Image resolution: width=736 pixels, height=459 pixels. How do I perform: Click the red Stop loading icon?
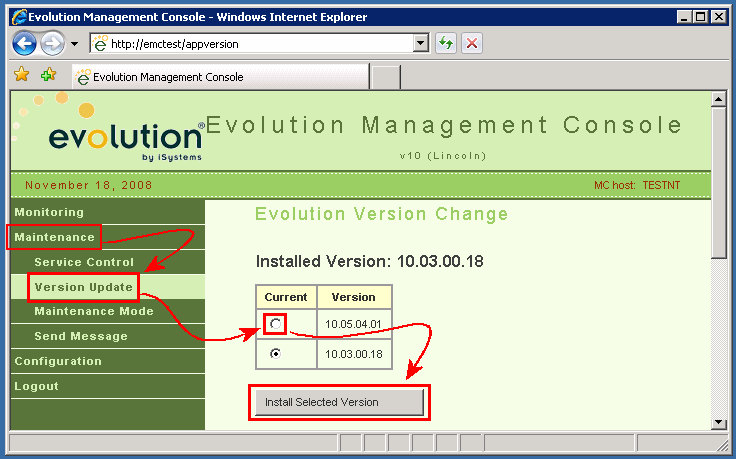tap(472, 44)
